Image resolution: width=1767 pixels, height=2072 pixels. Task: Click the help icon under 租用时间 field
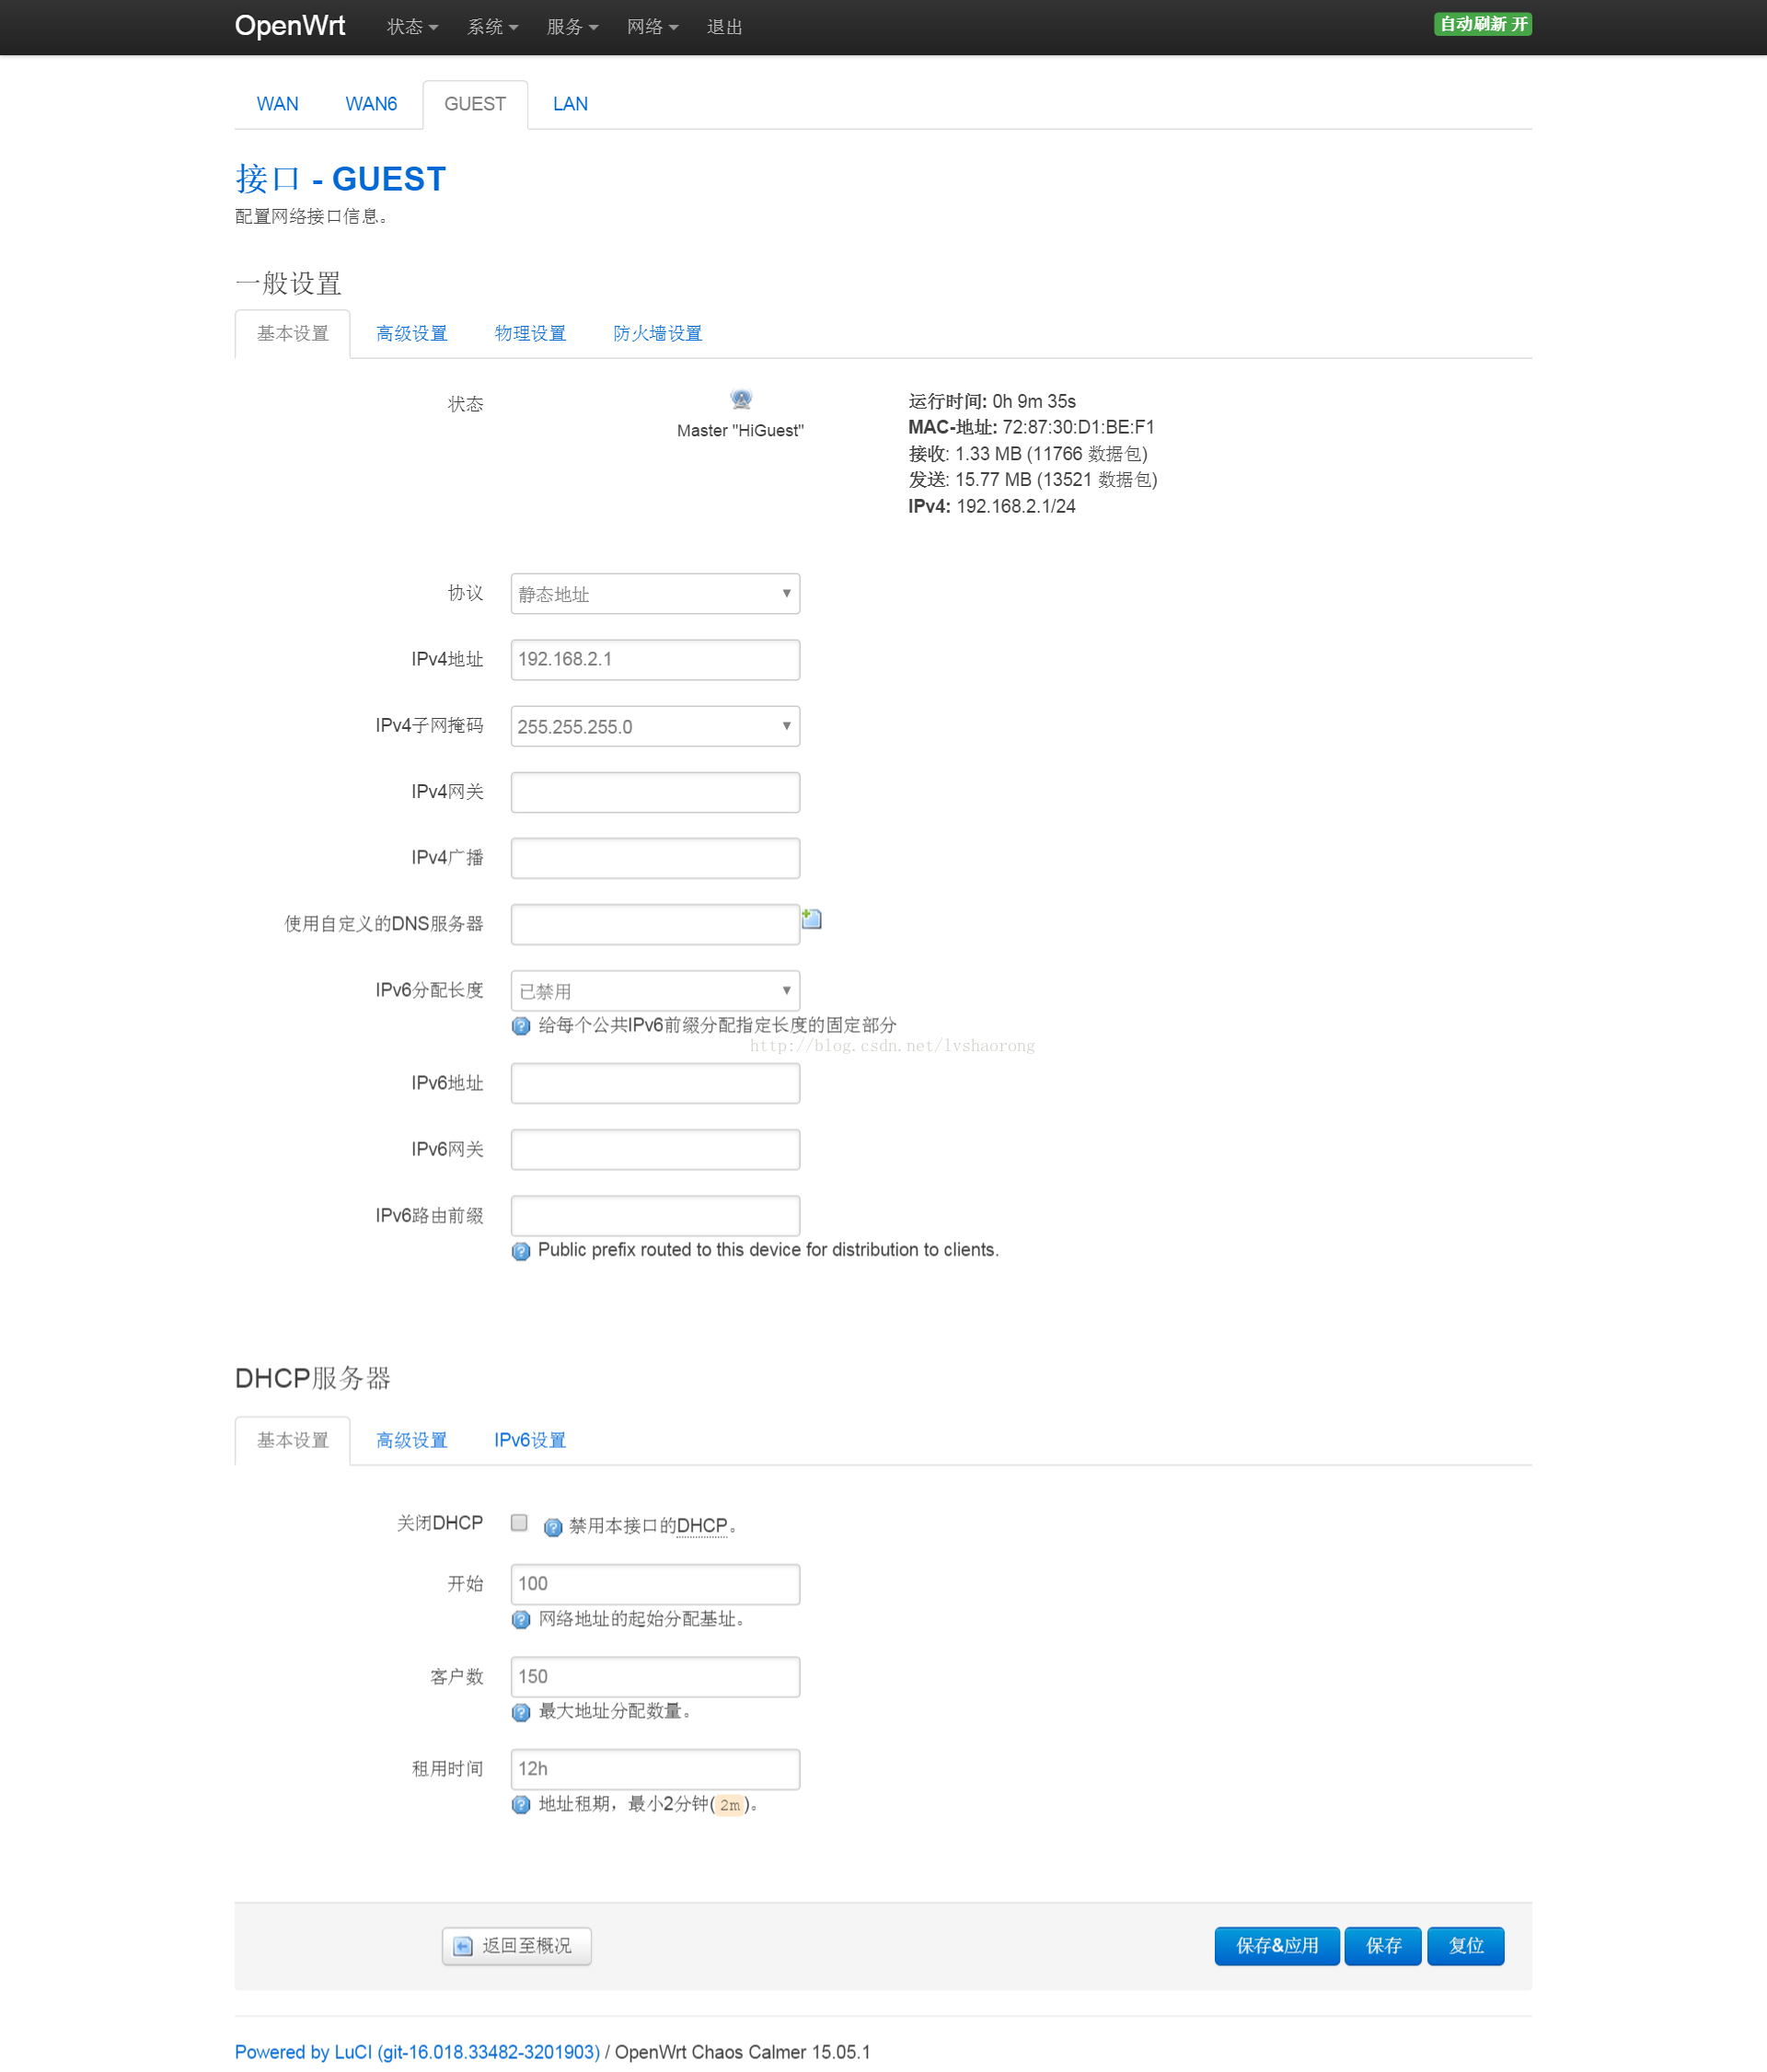(x=521, y=1805)
